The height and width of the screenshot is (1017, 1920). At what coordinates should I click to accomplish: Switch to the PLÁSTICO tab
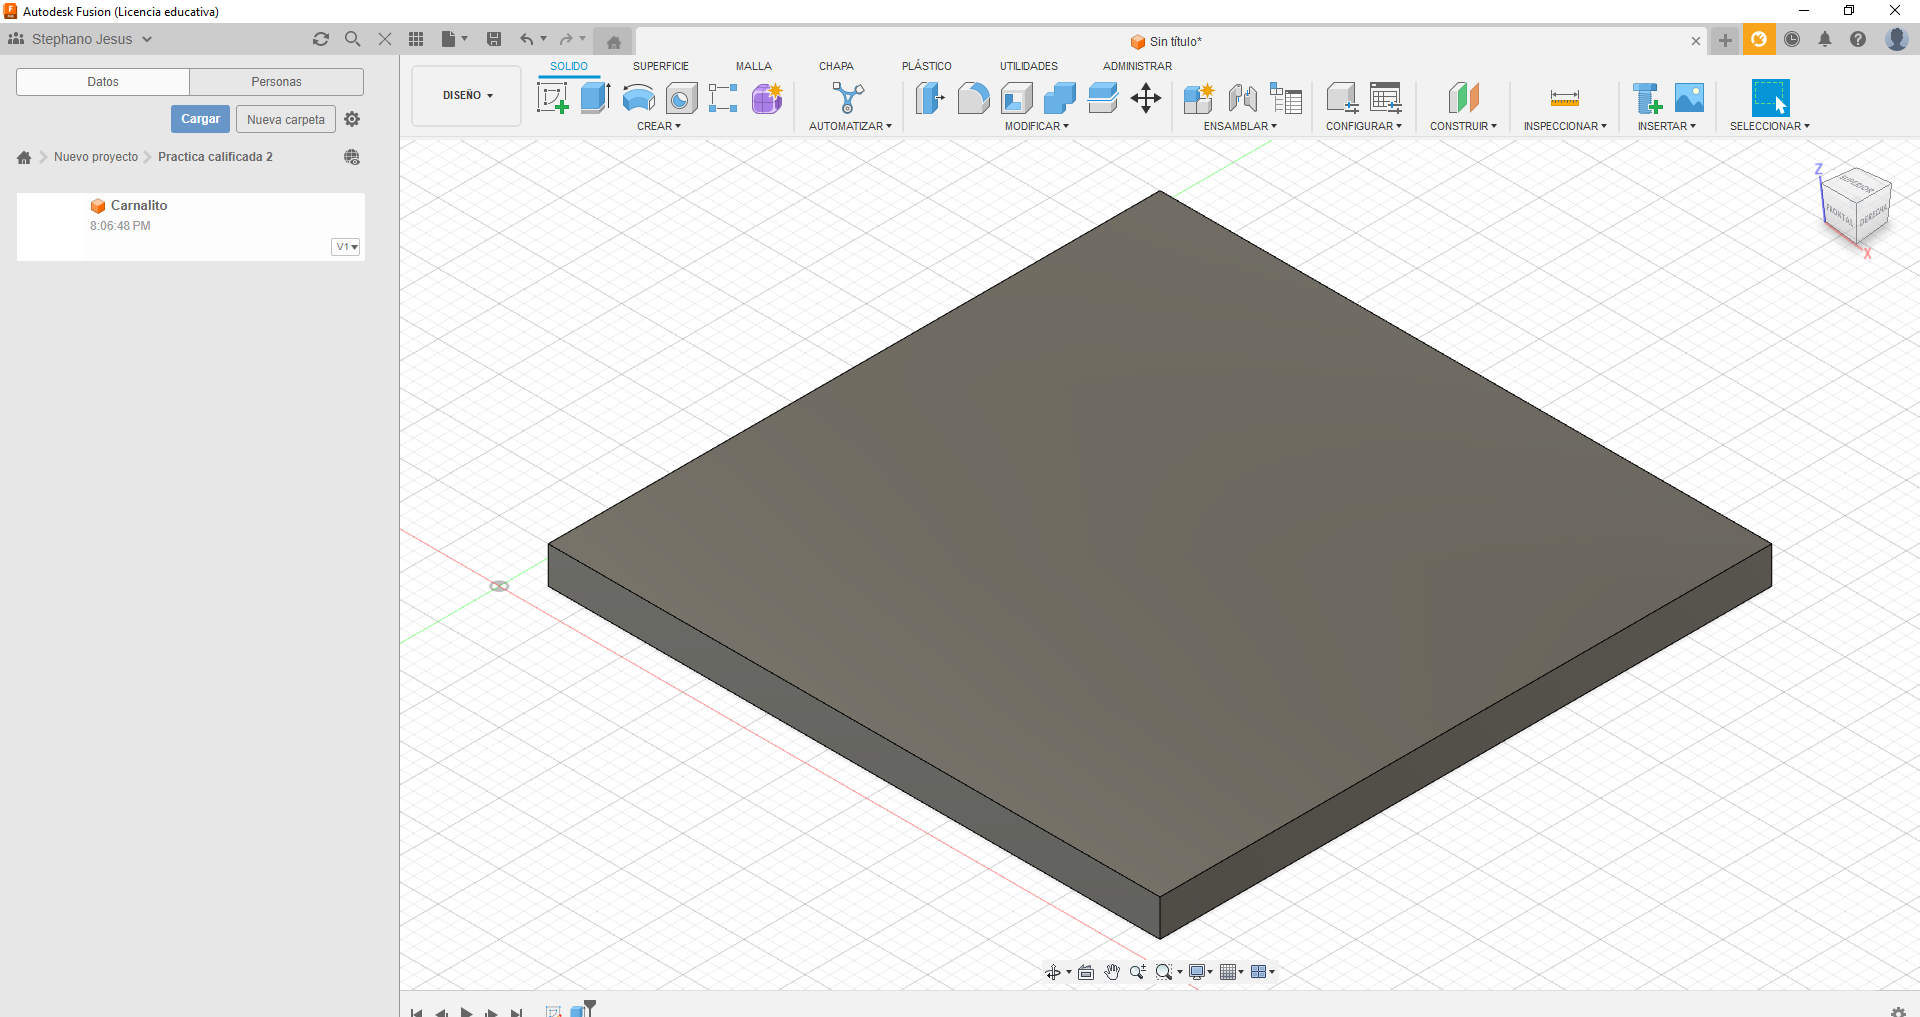(927, 66)
